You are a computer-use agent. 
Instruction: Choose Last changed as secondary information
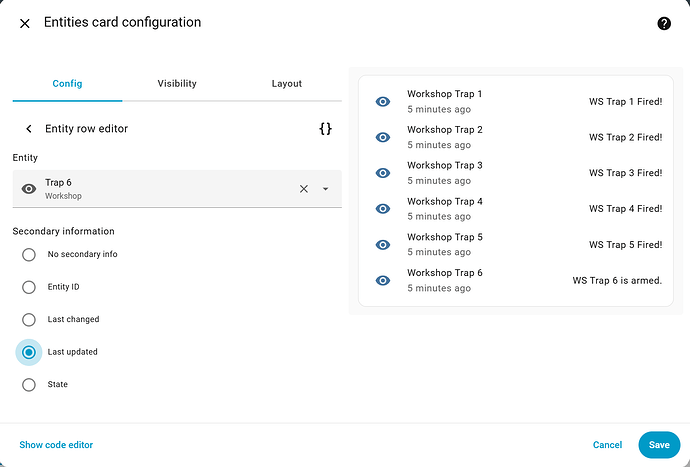(29, 319)
